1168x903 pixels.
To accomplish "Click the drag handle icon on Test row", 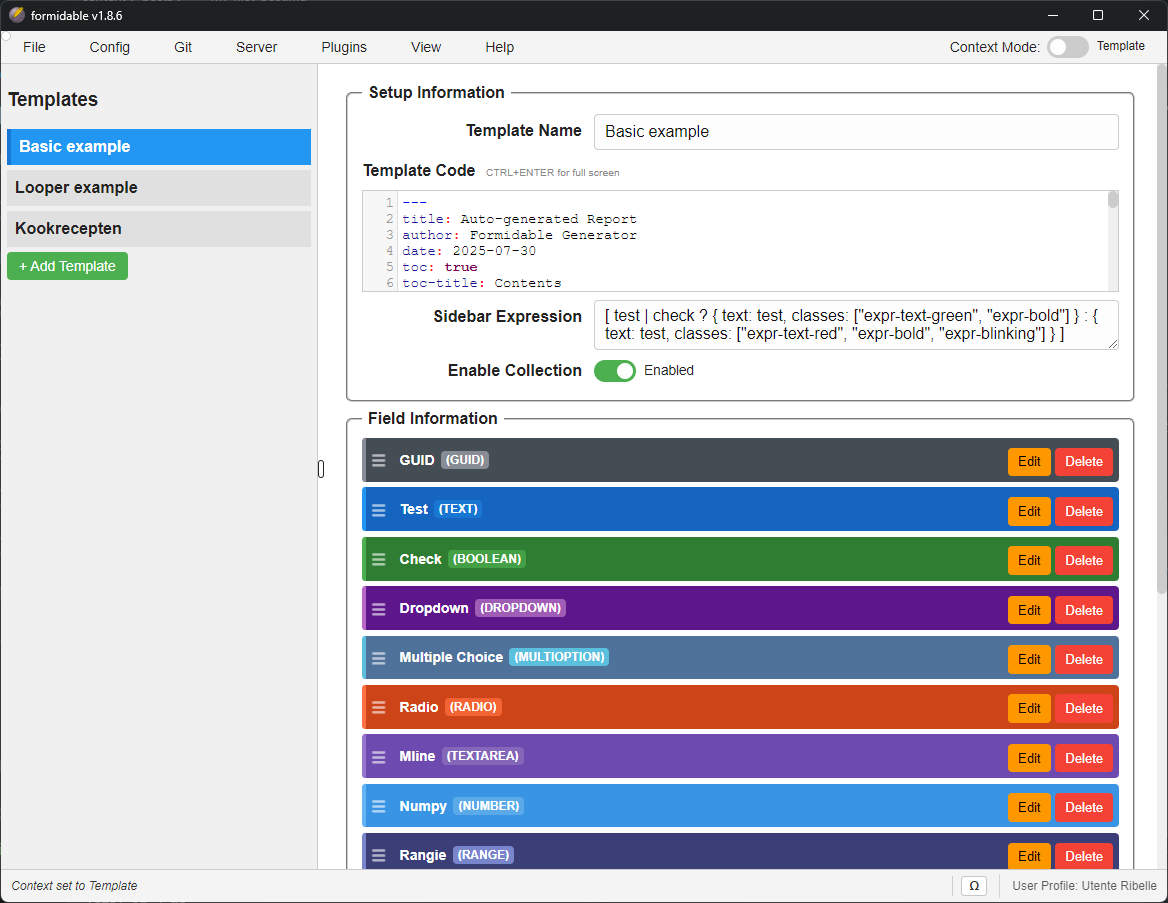I will 378,510.
